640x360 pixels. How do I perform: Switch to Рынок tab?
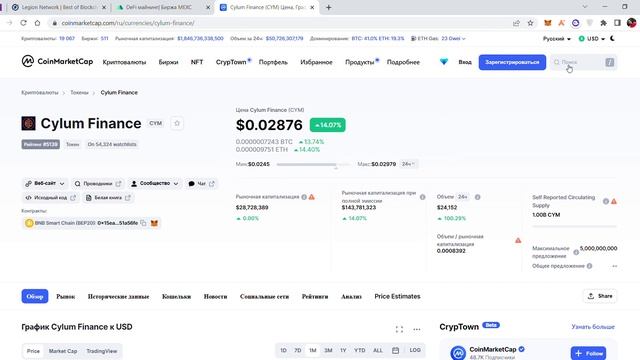click(65, 296)
